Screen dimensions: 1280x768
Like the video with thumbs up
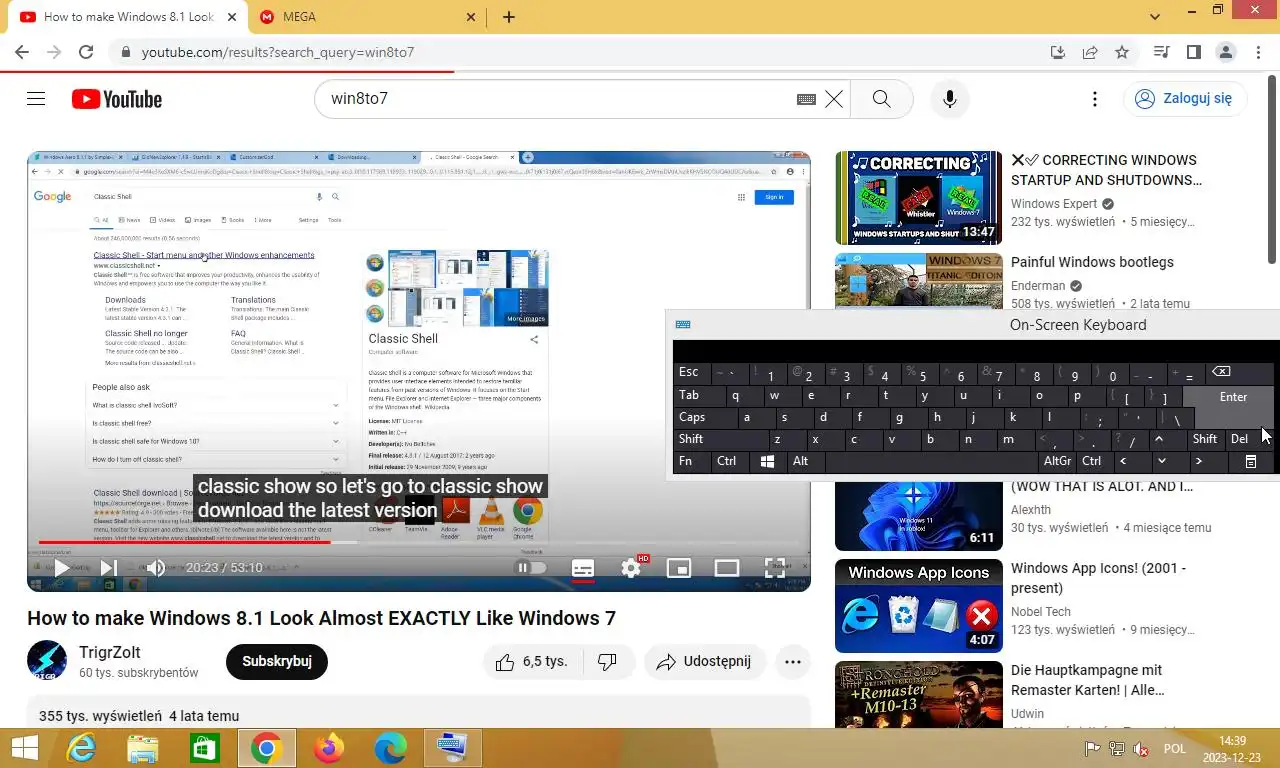531,662
